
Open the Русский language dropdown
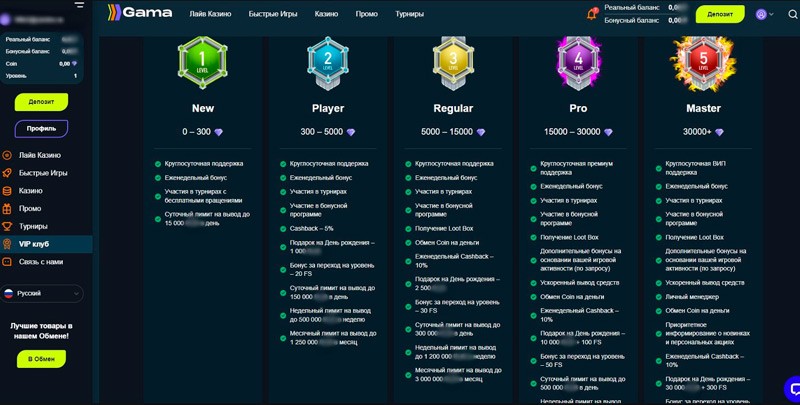point(42,294)
